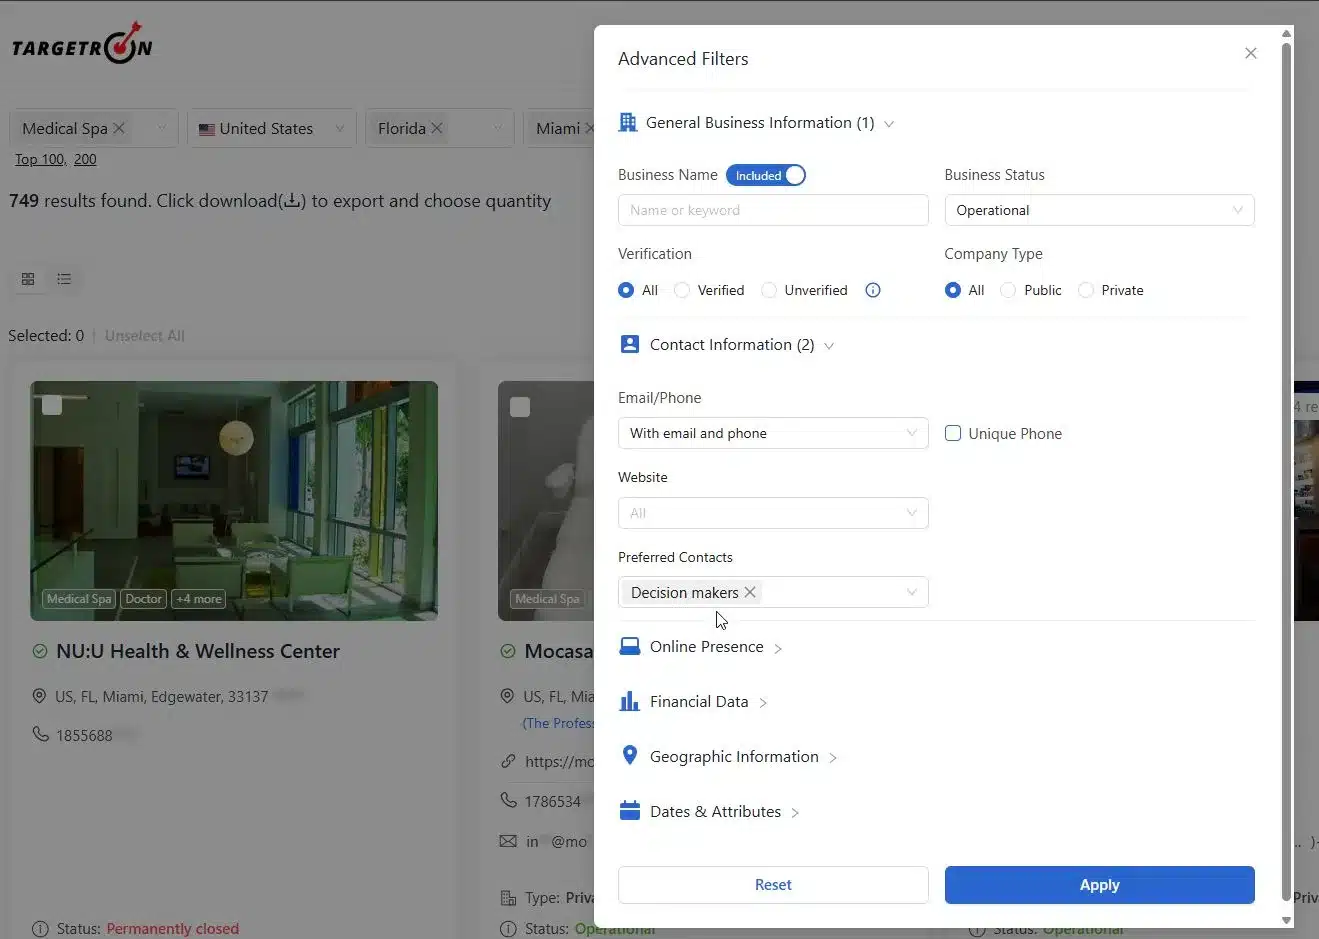Remove the Decision makers tag

tap(750, 592)
